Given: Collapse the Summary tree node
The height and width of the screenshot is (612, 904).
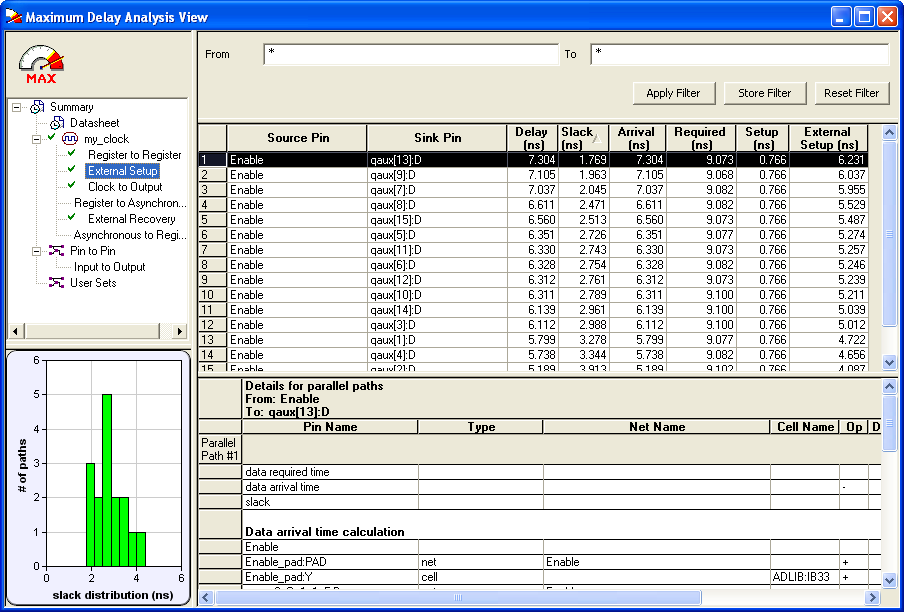Looking at the screenshot, I should [17, 107].
